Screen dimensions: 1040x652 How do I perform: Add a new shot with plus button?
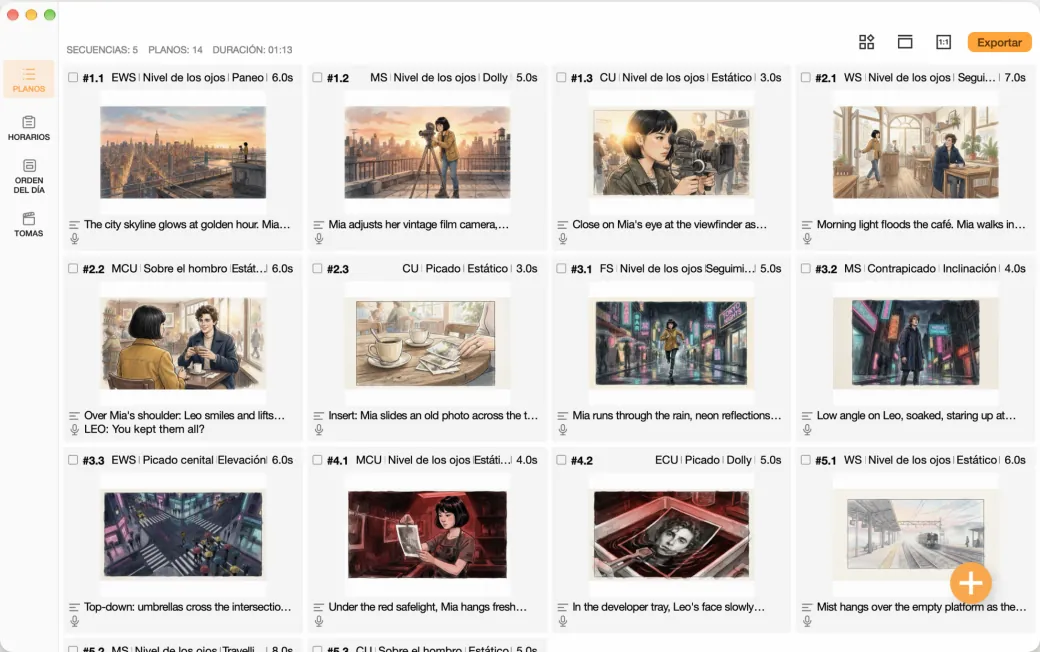tap(970, 583)
